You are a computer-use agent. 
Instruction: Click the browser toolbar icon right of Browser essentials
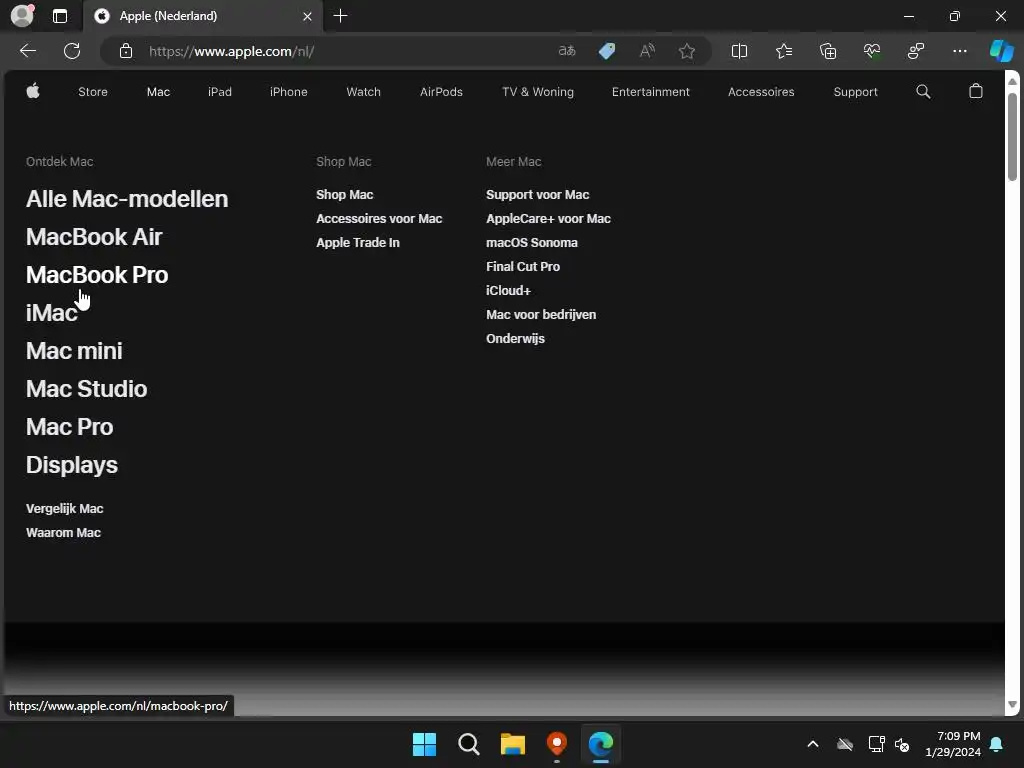point(916,51)
